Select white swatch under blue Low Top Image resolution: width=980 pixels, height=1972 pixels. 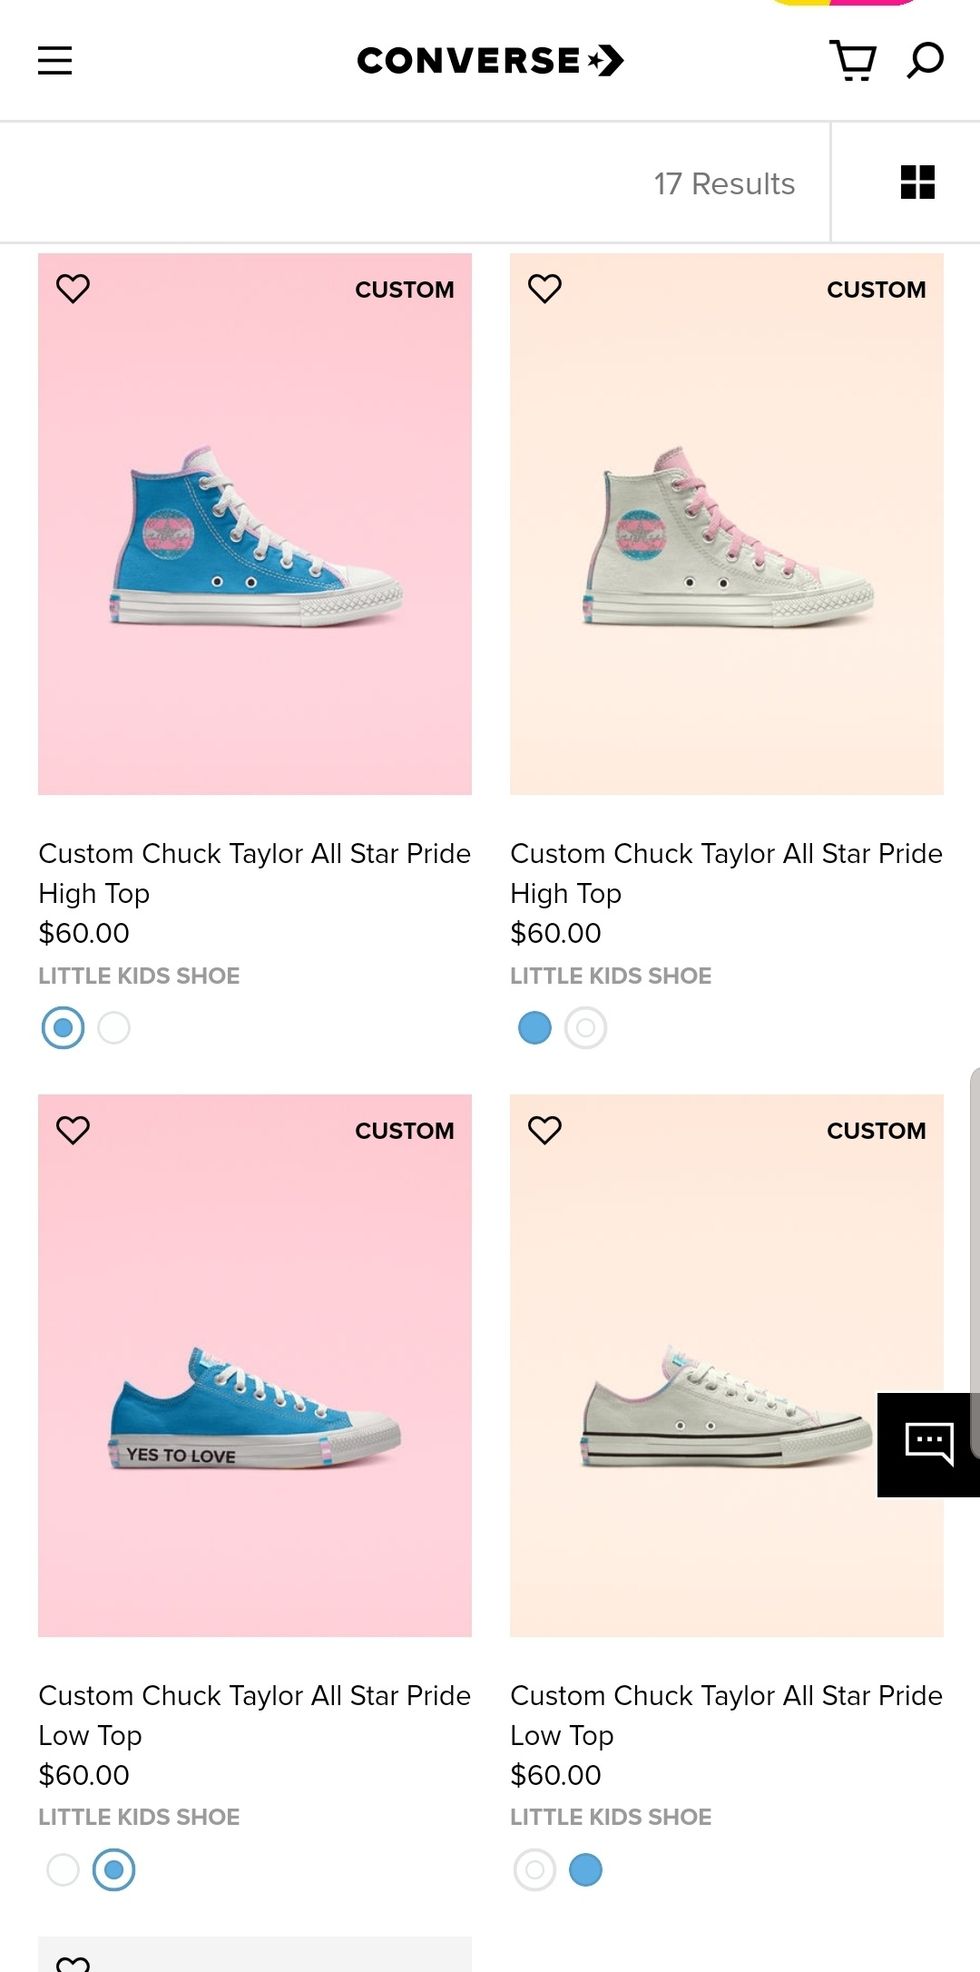[63, 1870]
